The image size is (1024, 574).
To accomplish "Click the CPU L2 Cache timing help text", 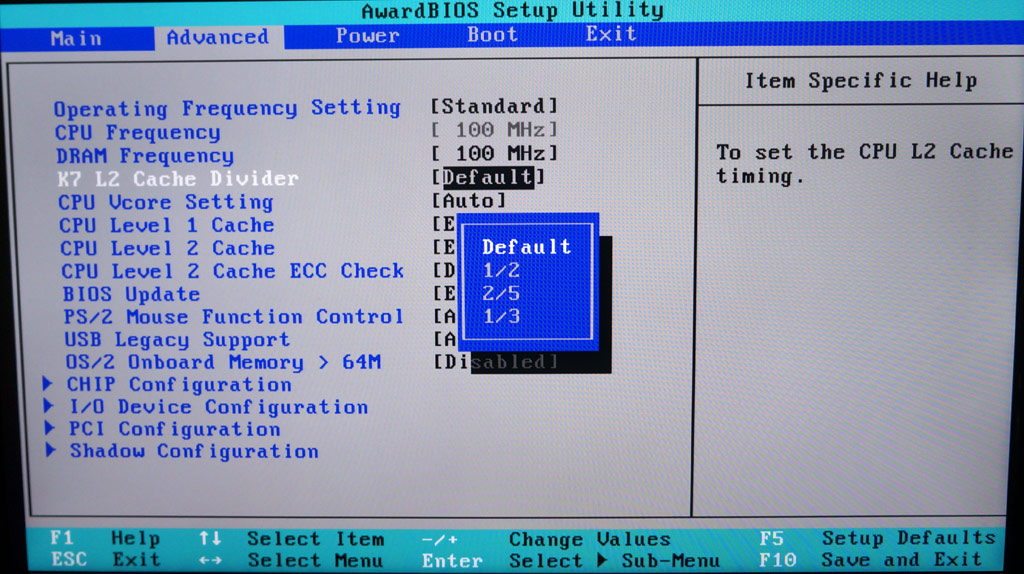I will [x=865, y=163].
